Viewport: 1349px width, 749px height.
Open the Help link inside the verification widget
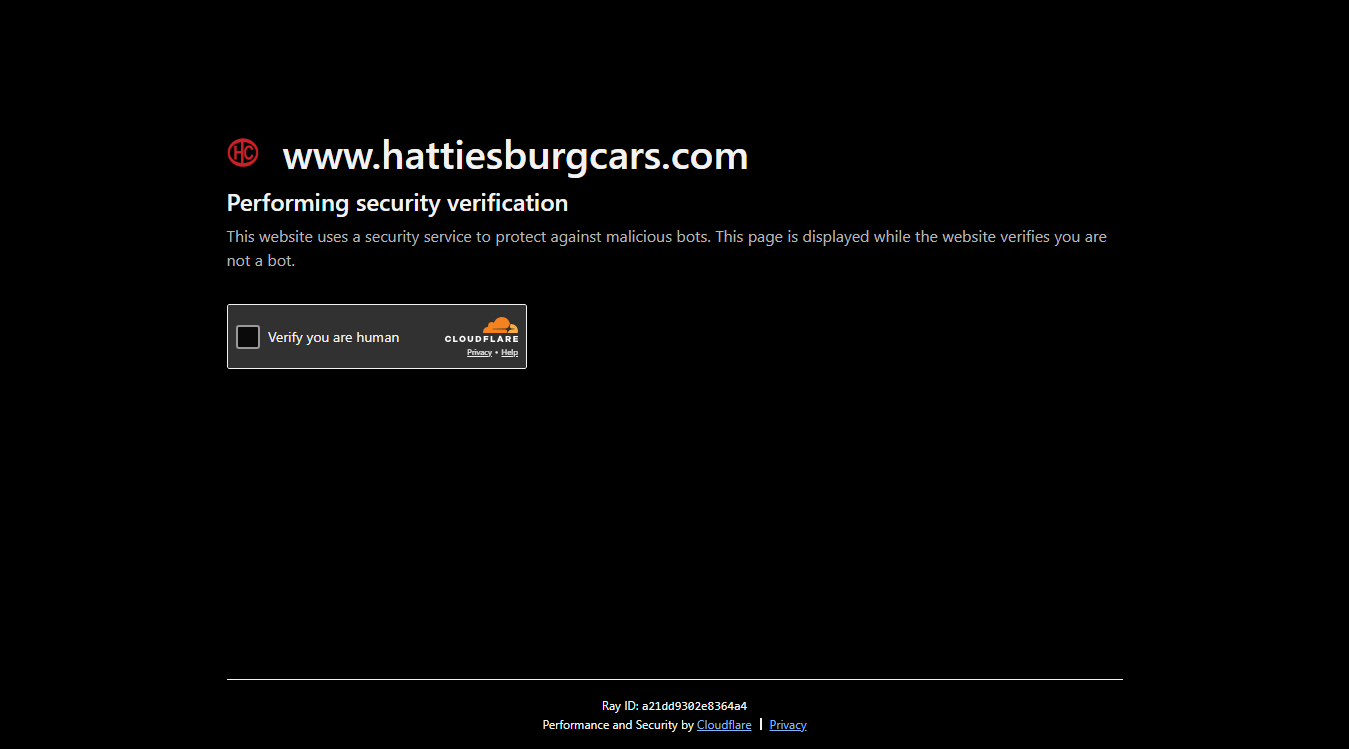pyautogui.click(x=510, y=353)
